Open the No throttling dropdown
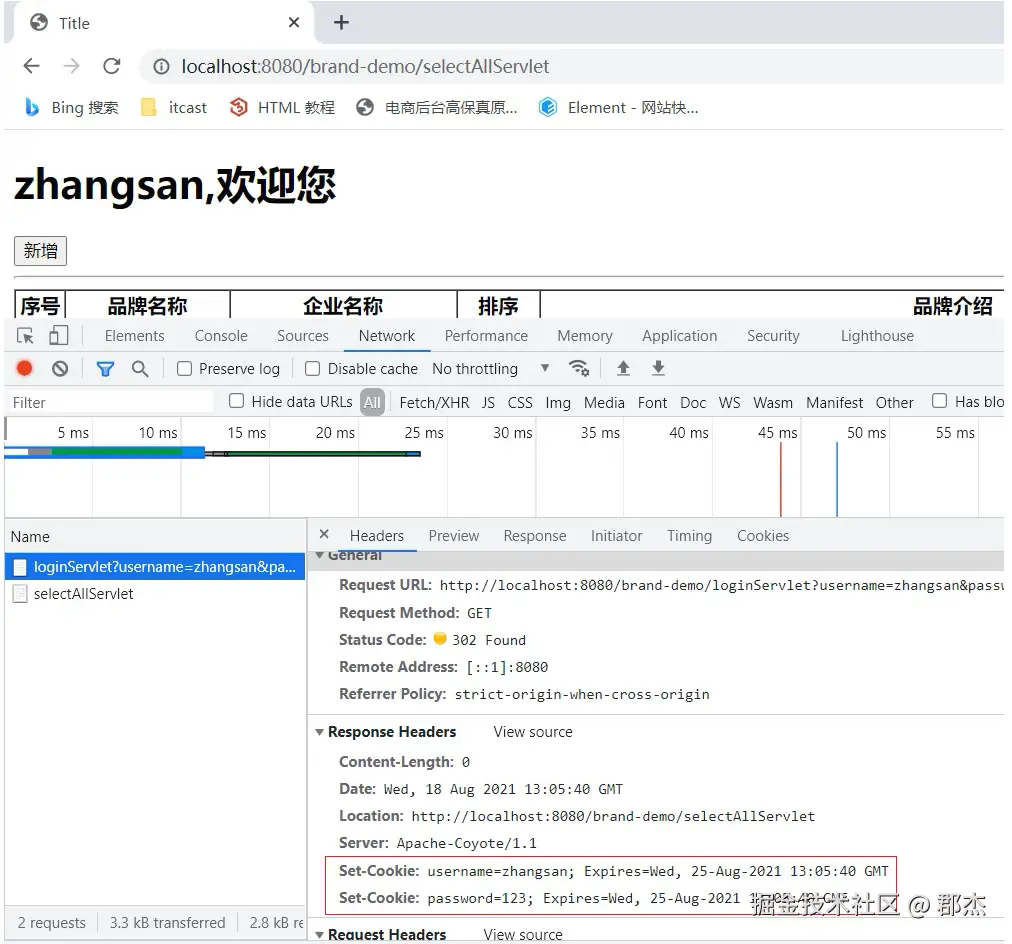The width and height of the screenshot is (1012, 944). (491, 368)
